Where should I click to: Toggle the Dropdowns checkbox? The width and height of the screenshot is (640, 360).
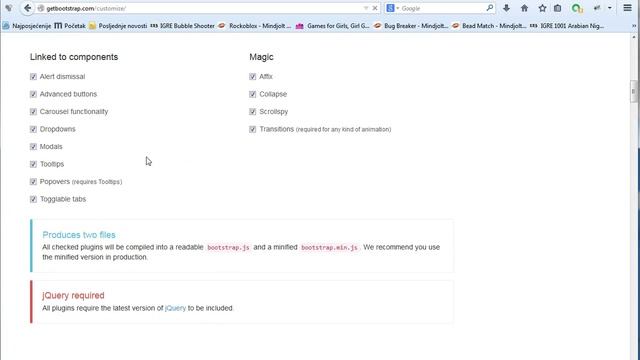click(33, 129)
